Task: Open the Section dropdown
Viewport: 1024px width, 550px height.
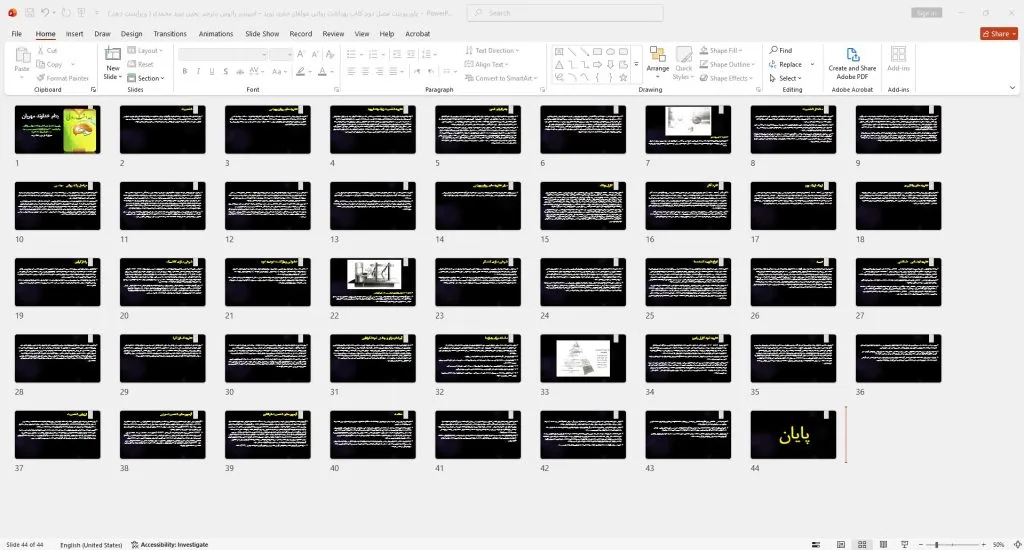Action: click(x=146, y=78)
